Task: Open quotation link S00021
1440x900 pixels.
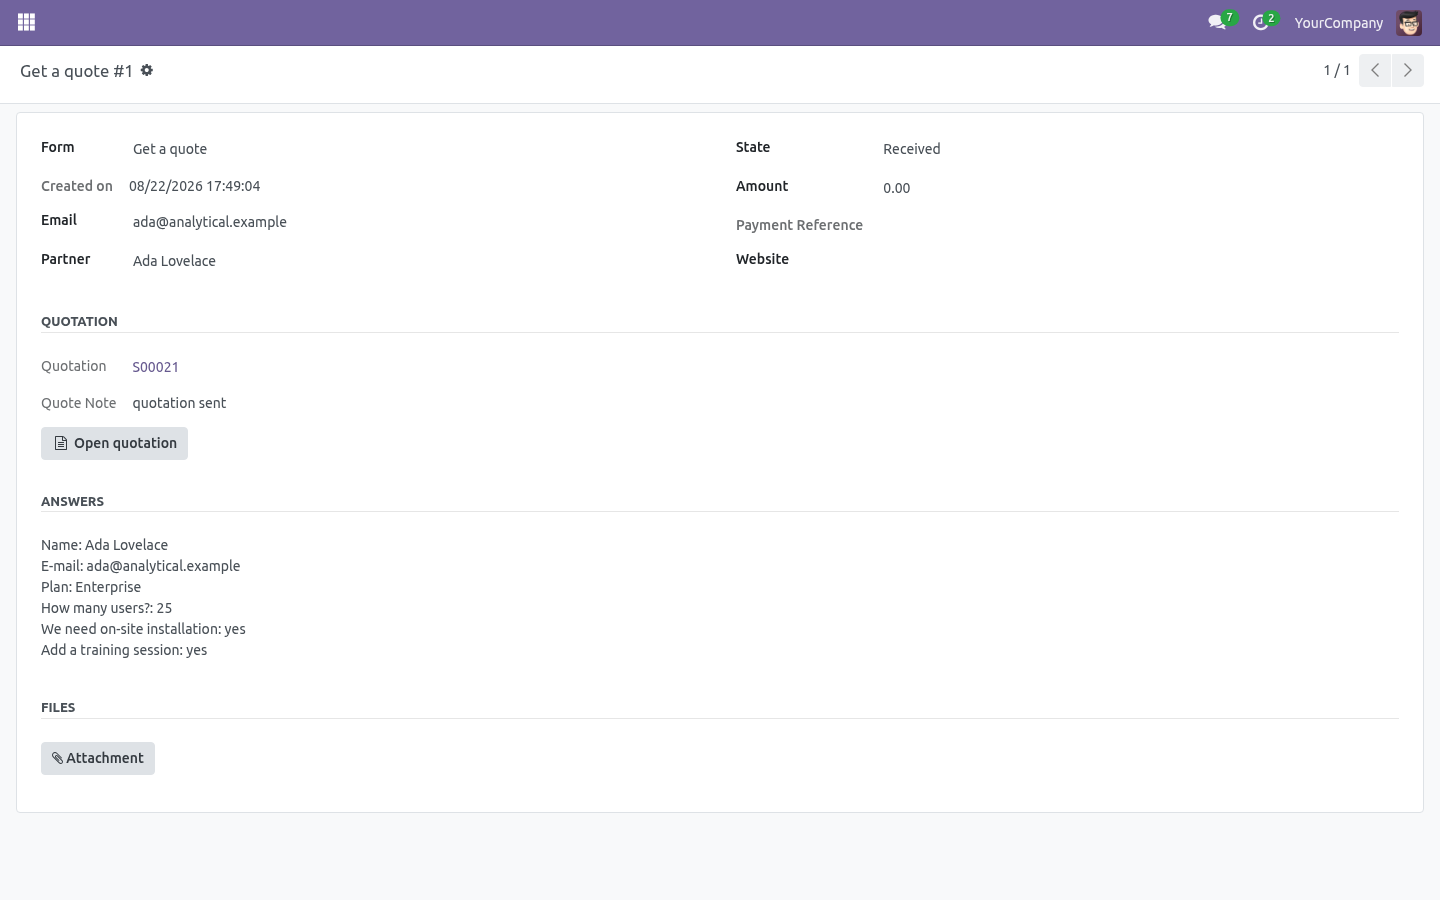Action: click(156, 367)
